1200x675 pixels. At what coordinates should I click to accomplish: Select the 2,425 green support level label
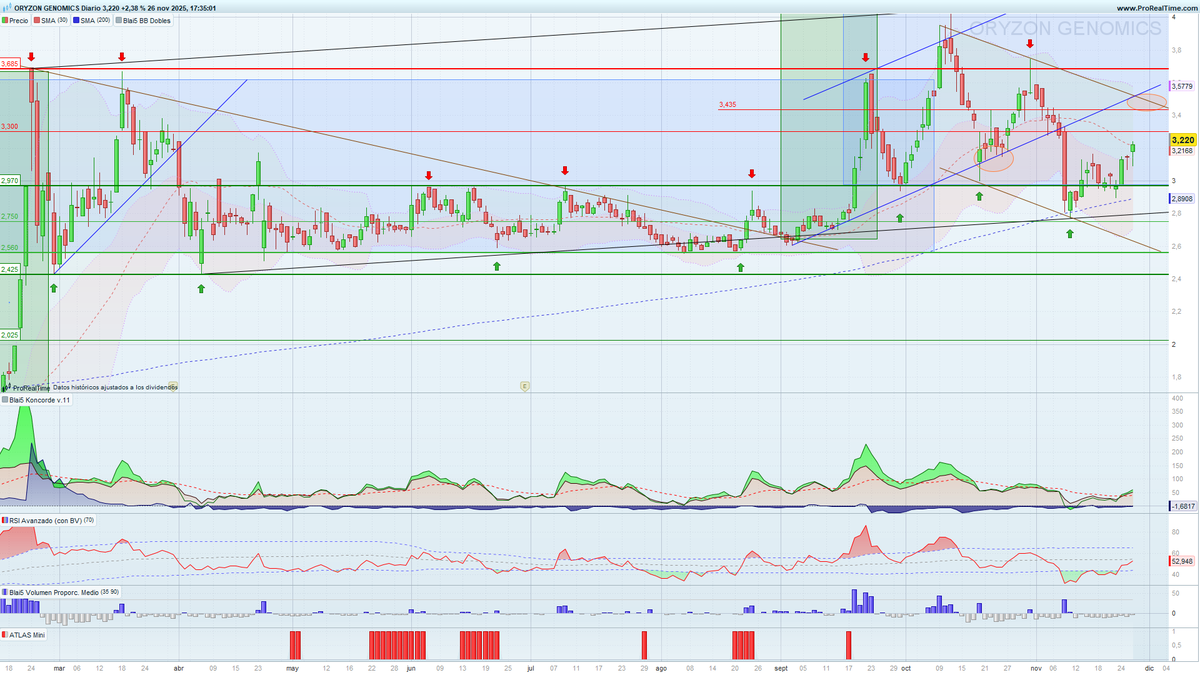10,269
